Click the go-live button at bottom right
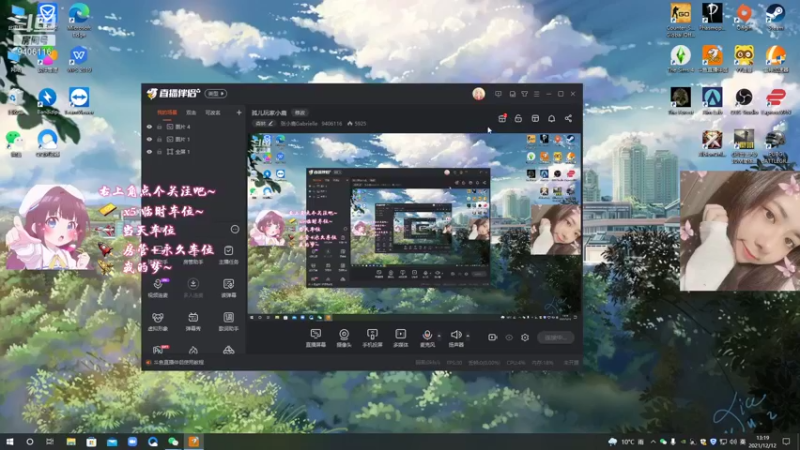The image size is (800, 450). 556,337
